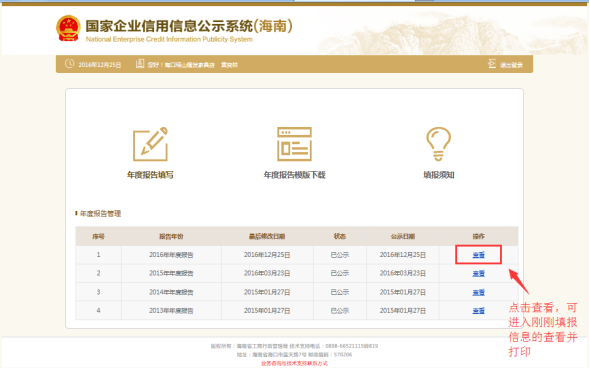590x369 pixels.
Task: Click the logout arrow icon
Action: click(x=492, y=64)
